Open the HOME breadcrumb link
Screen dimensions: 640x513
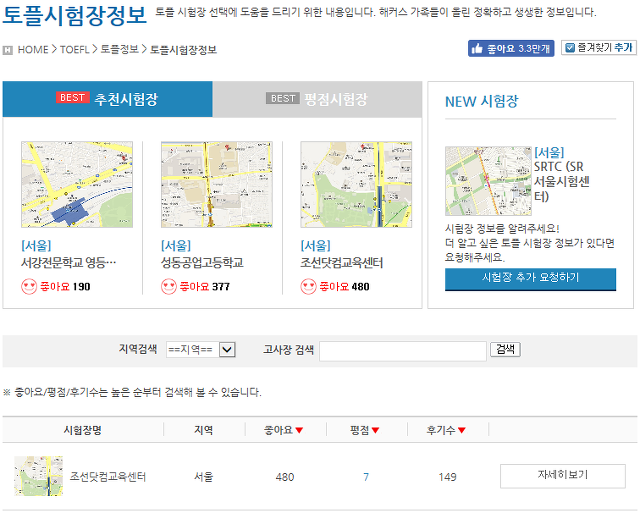click(x=33, y=50)
